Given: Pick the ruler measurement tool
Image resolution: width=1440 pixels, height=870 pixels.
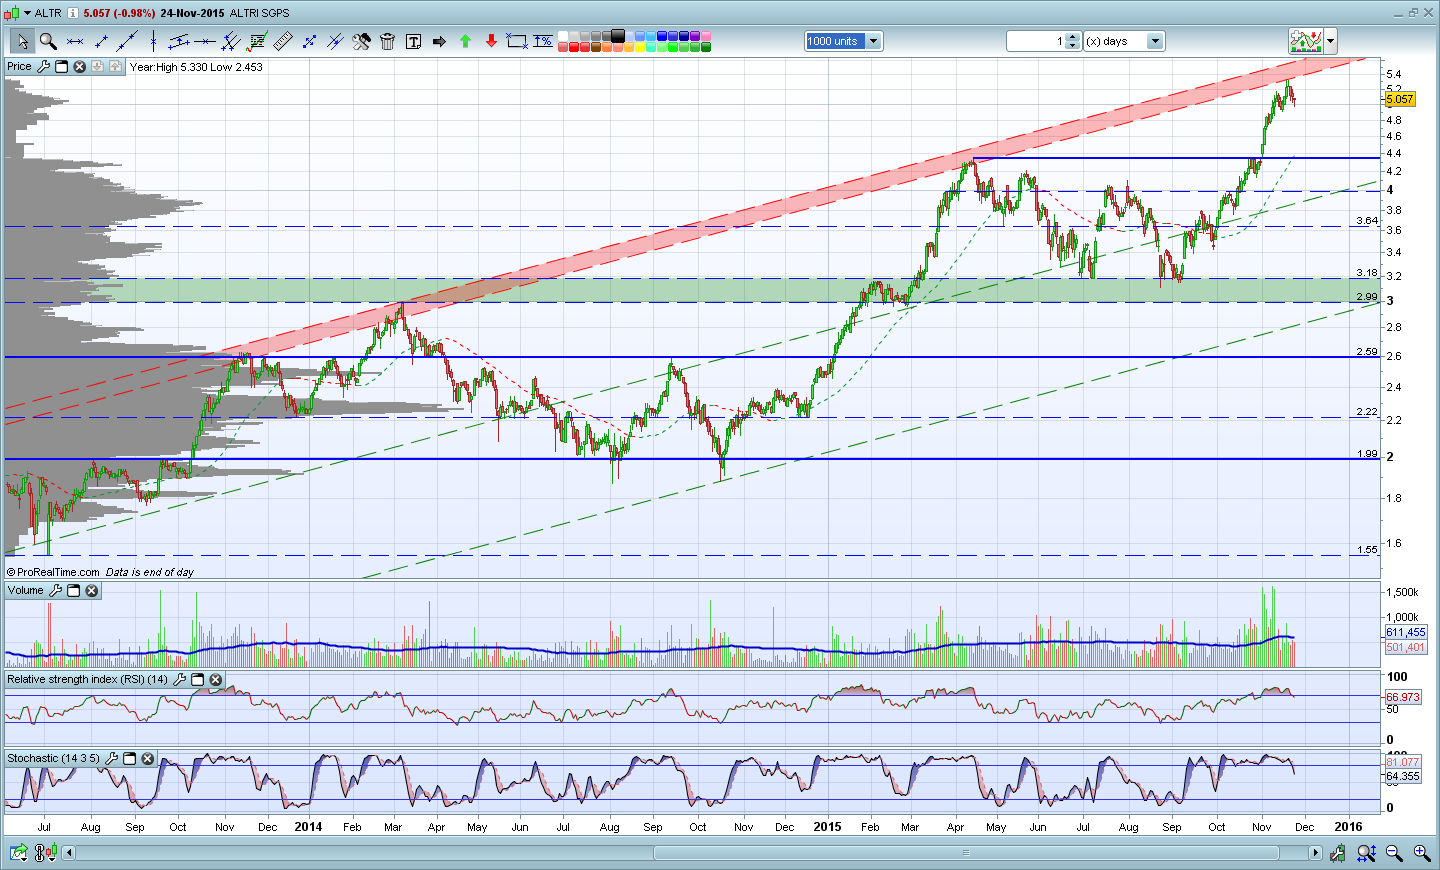Looking at the screenshot, I should [x=283, y=41].
